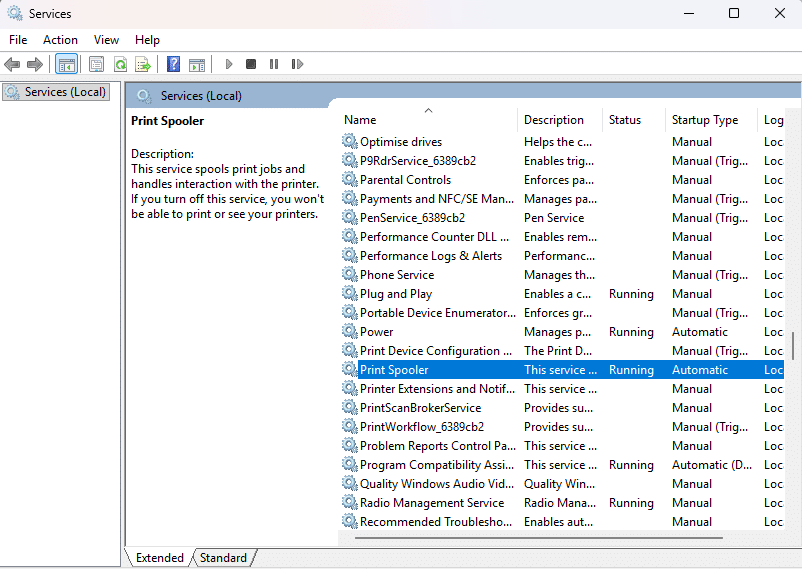Click the Refresh toolbar icon
Viewport: 802px width, 569px height.
120,64
